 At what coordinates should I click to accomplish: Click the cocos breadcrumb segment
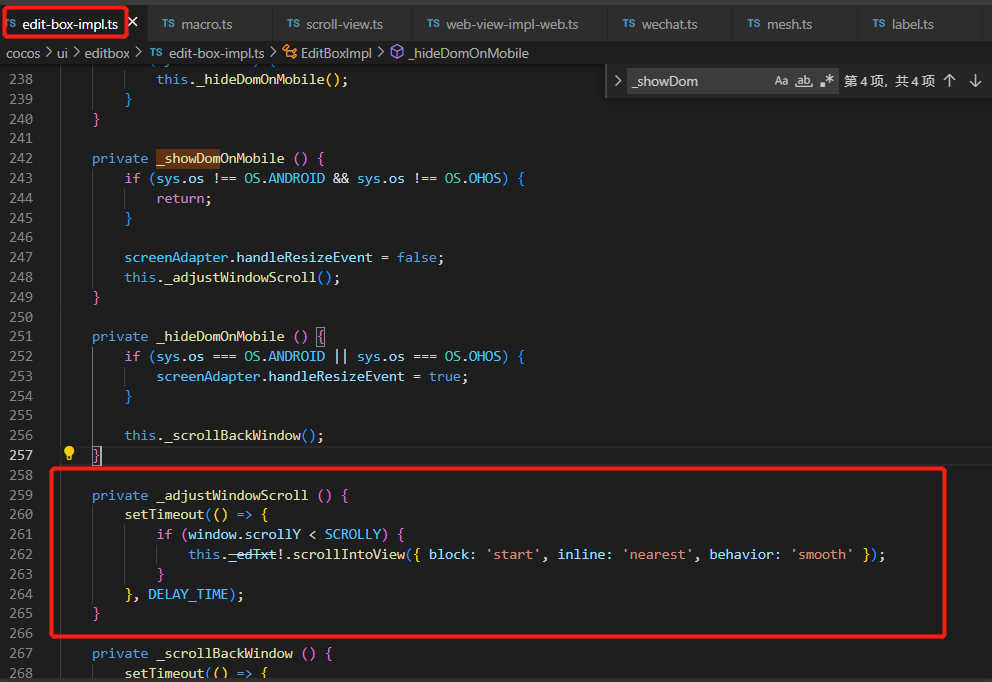click(x=23, y=53)
